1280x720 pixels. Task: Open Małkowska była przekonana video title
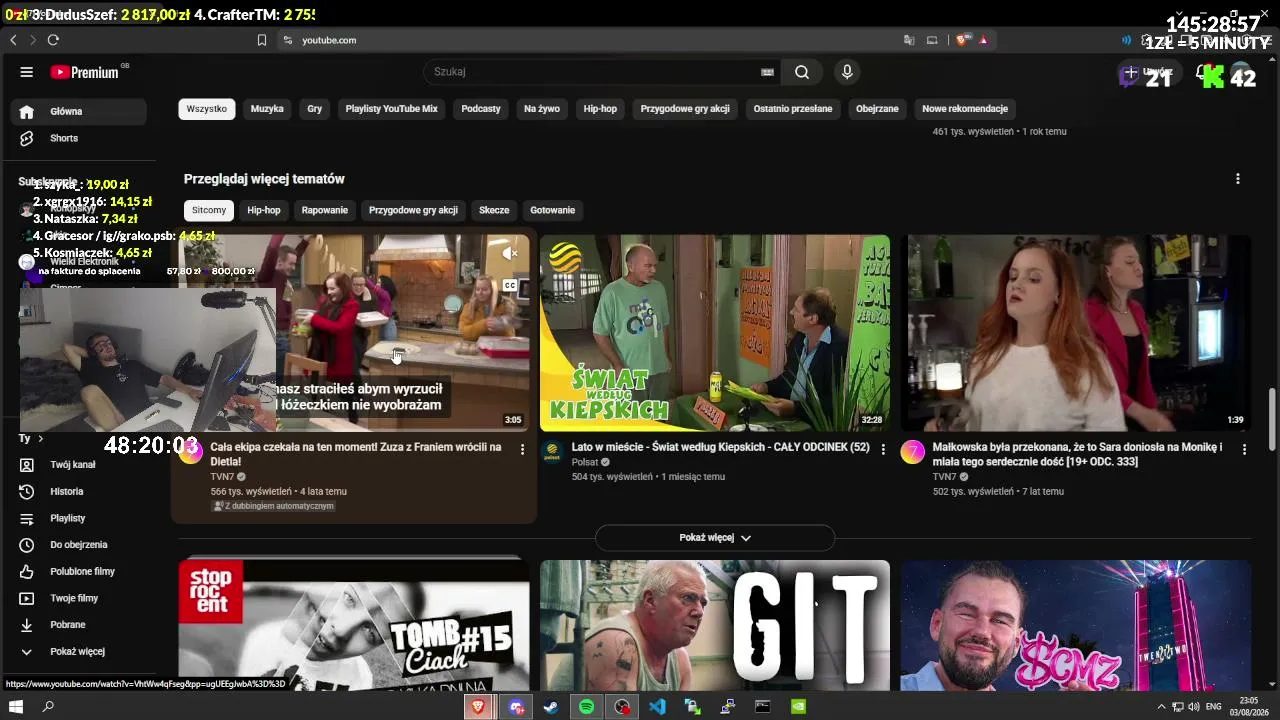coord(1078,454)
